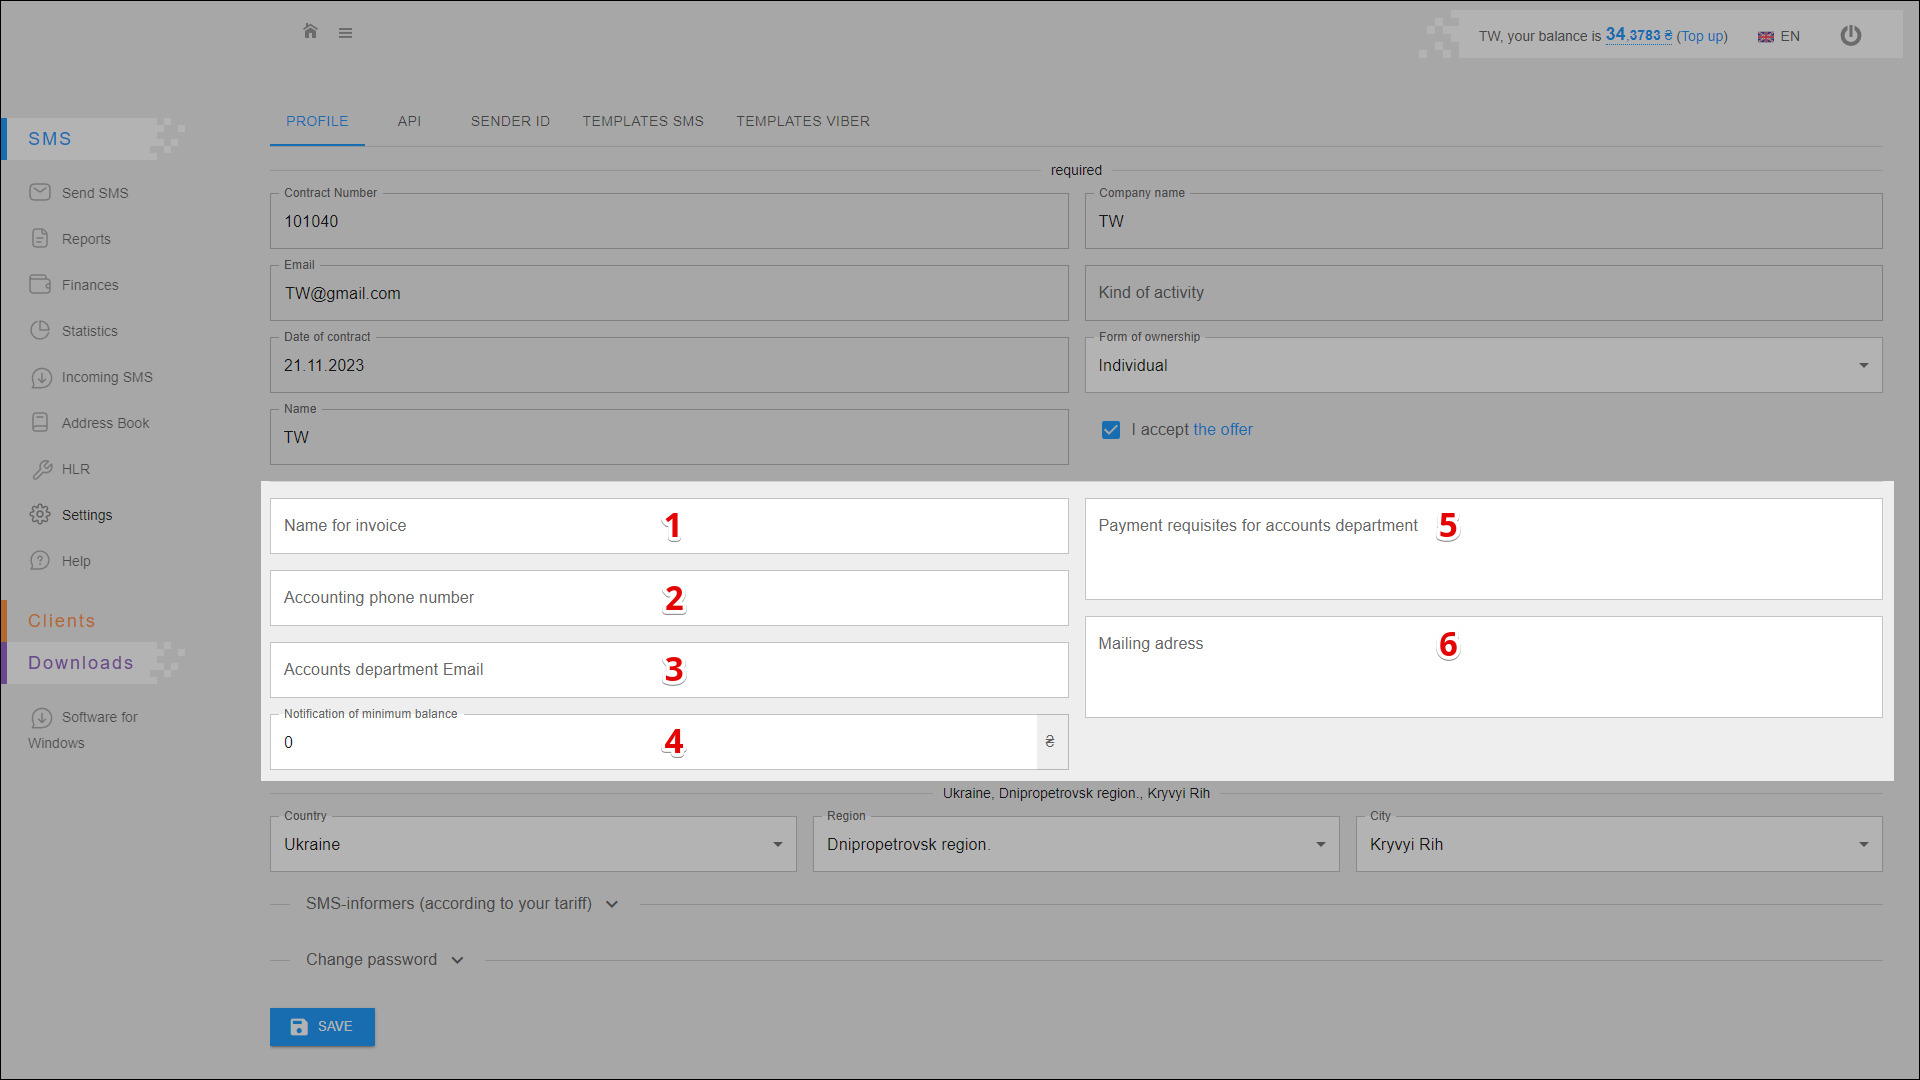The image size is (1920, 1080).
Task: Expand the City dropdown
Action: (1618, 844)
